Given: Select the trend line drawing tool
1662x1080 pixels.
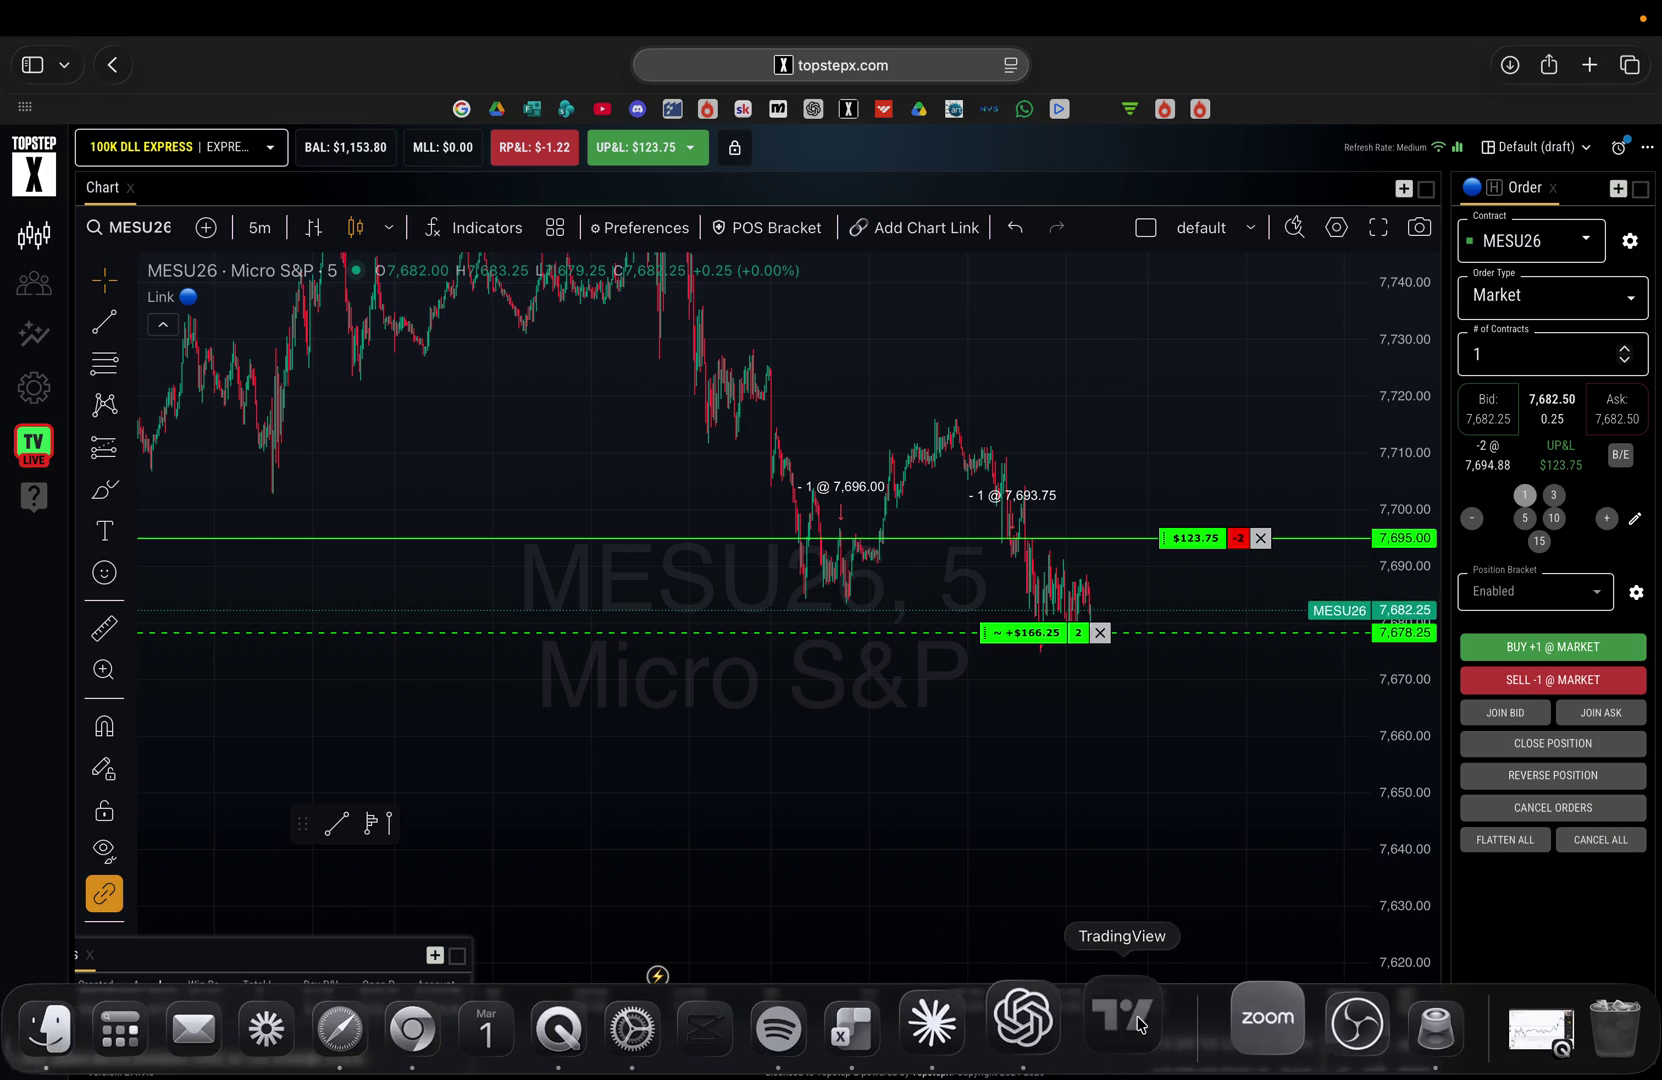Looking at the screenshot, I should [x=104, y=321].
